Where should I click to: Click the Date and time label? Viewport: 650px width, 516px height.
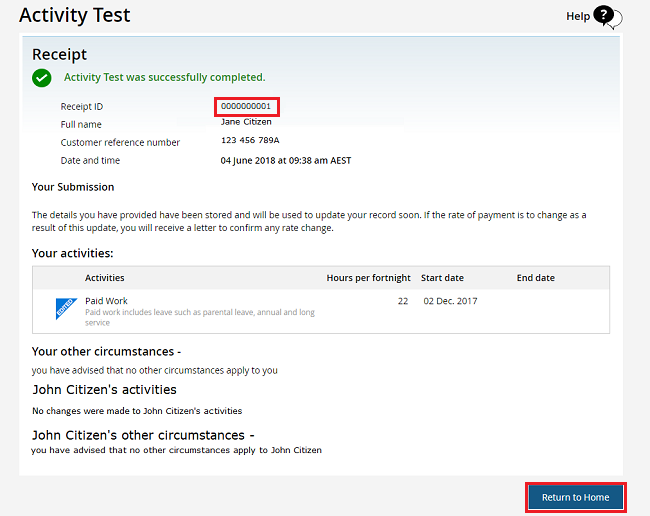coord(90,160)
